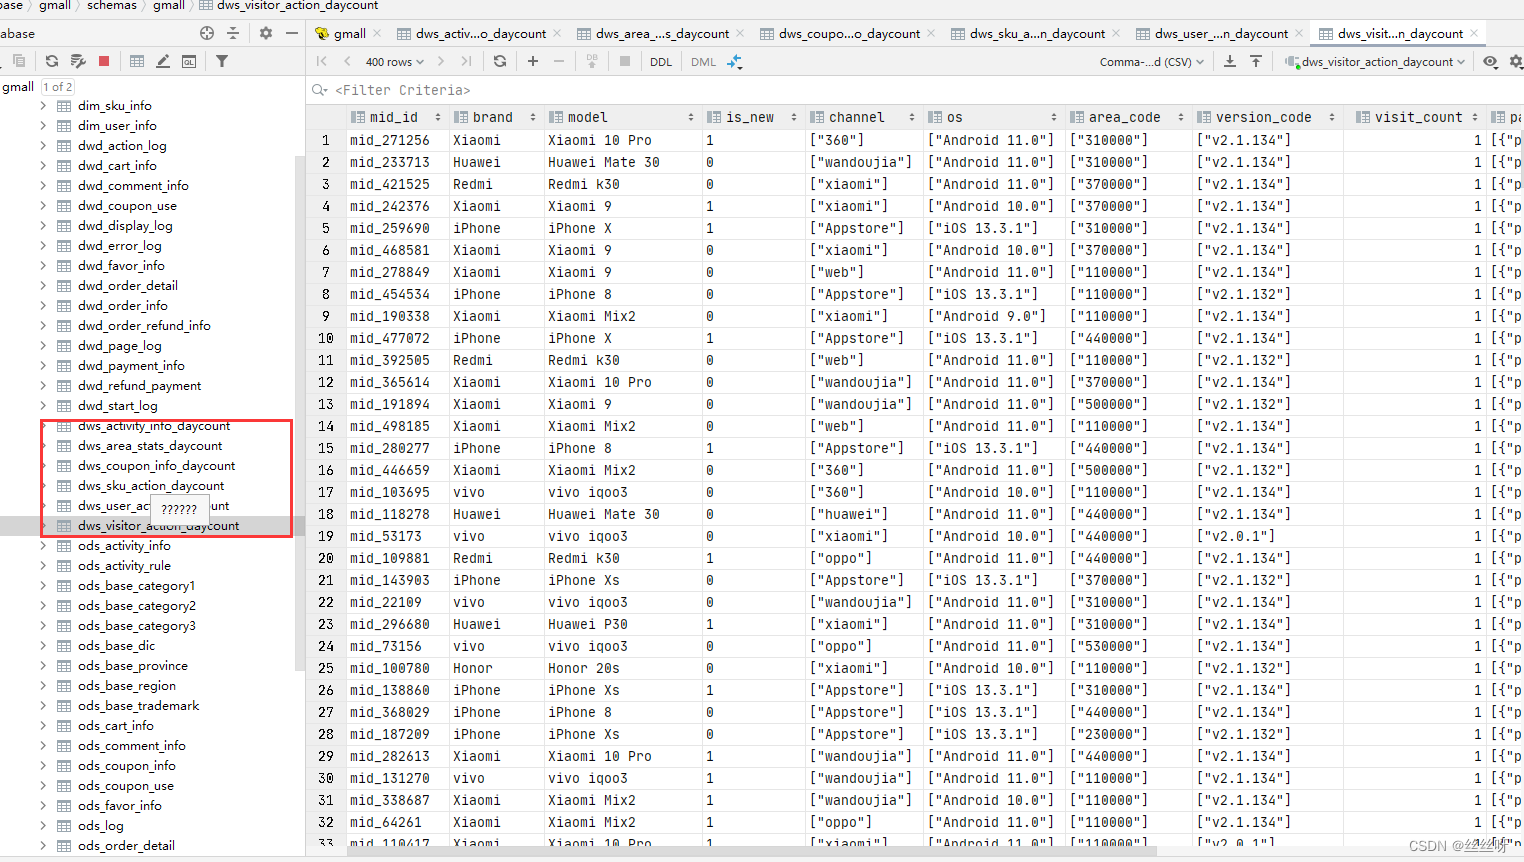
Task: Select the dws_area_stats_daycount table
Action: (150, 446)
